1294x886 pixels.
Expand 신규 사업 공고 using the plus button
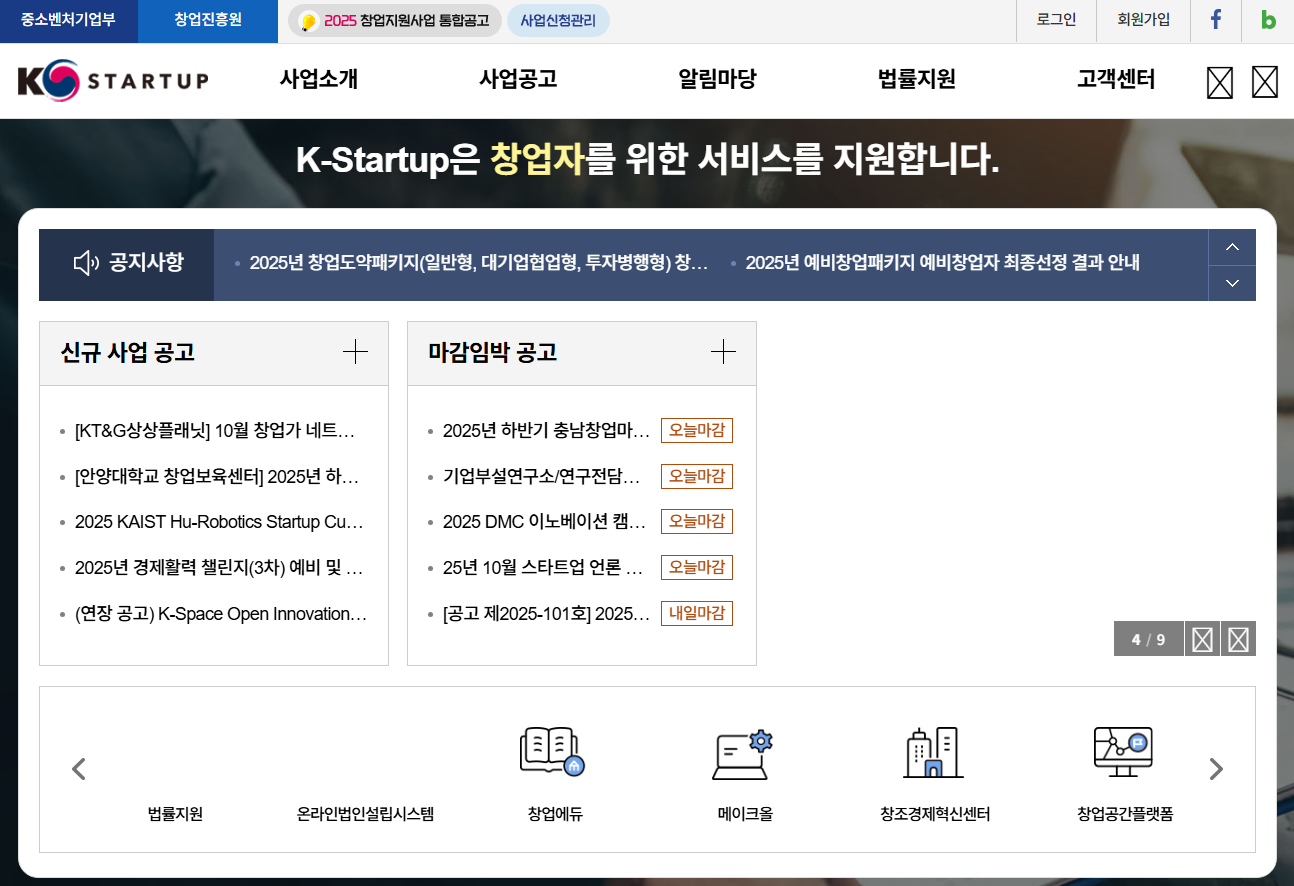(x=355, y=352)
